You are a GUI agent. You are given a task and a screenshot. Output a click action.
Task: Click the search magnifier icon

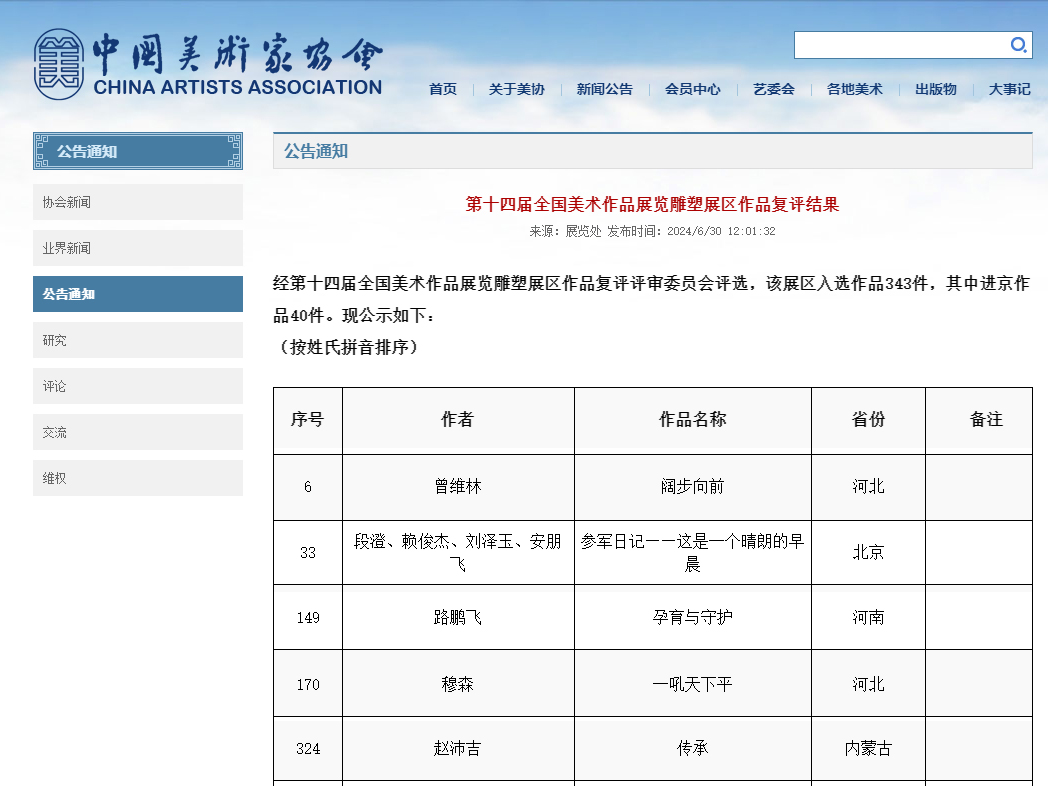[1018, 45]
